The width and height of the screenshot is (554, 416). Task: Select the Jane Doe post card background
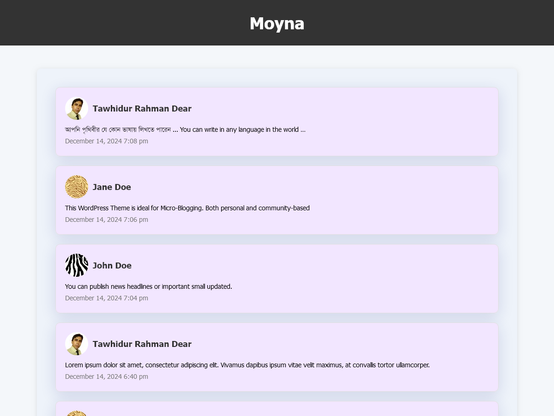pyautogui.click(x=277, y=200)
